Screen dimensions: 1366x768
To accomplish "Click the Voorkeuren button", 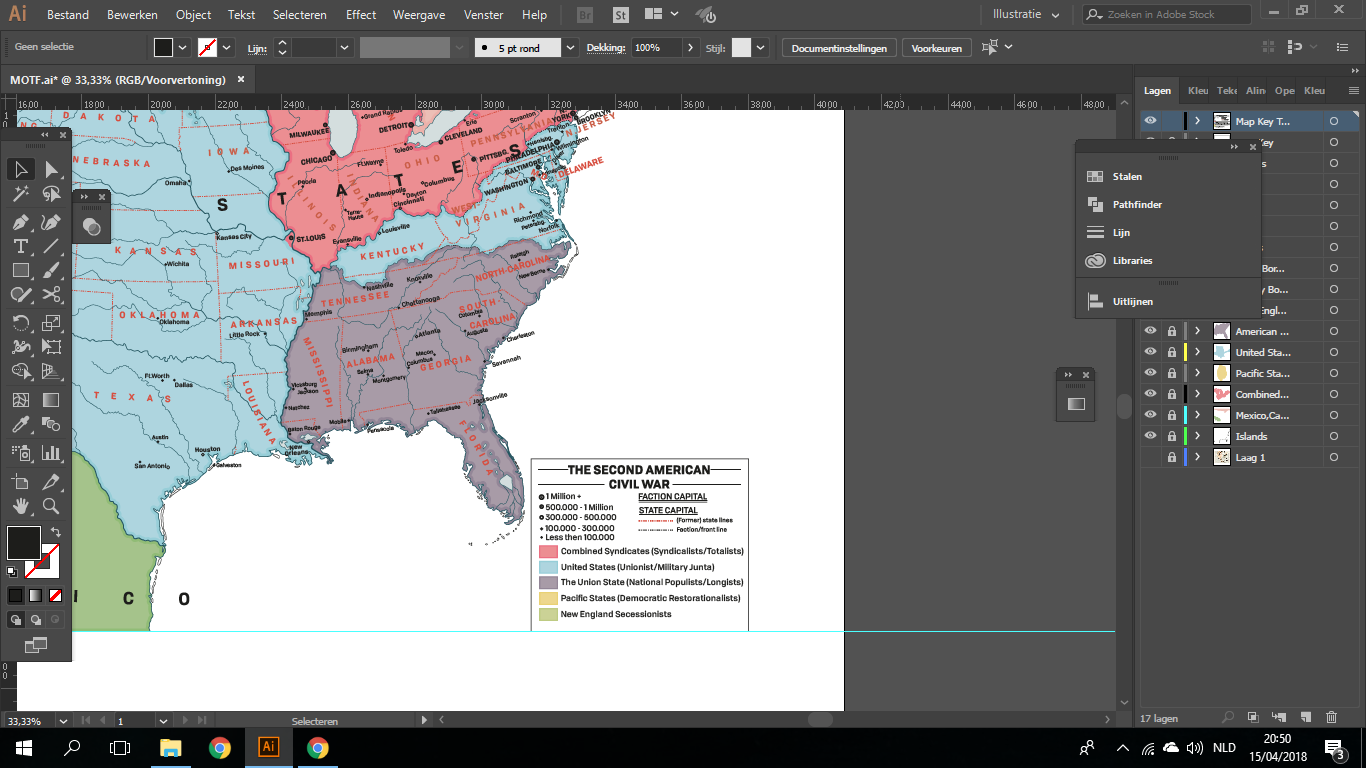I will click(x=938, y=48).
